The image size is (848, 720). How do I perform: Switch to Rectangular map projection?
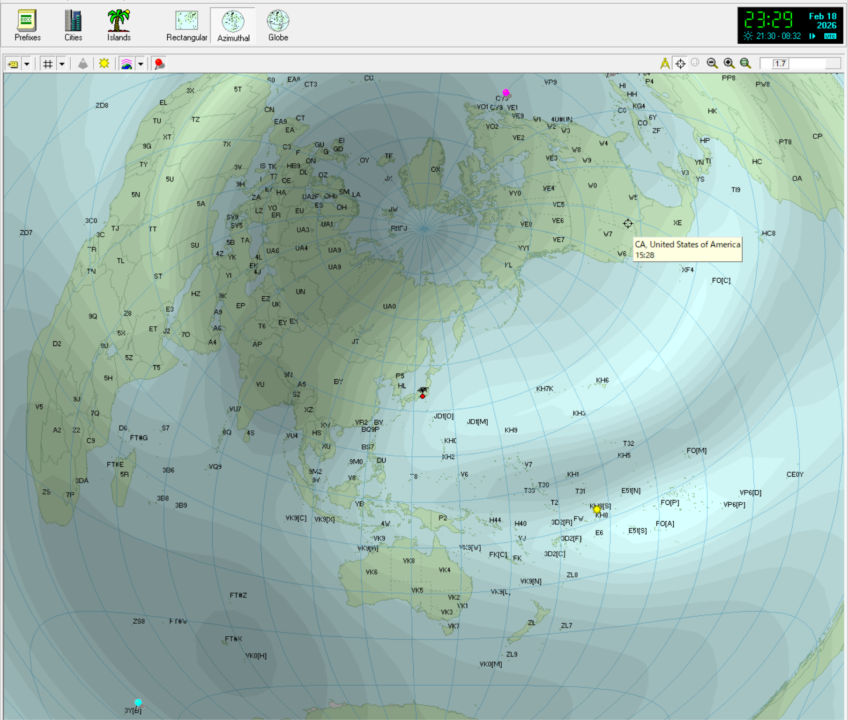[x=187, y=25]
